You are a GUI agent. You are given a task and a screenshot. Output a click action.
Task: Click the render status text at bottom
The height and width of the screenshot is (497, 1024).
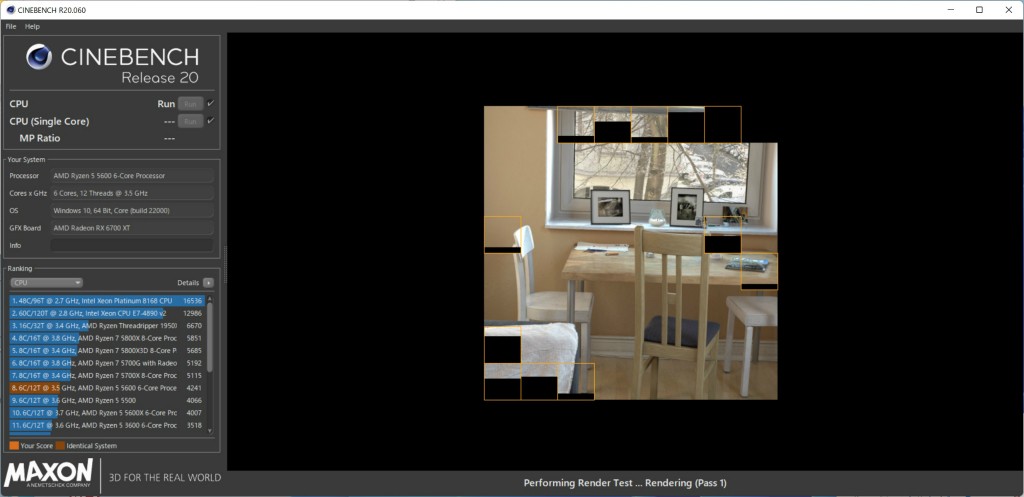[625, 483]
